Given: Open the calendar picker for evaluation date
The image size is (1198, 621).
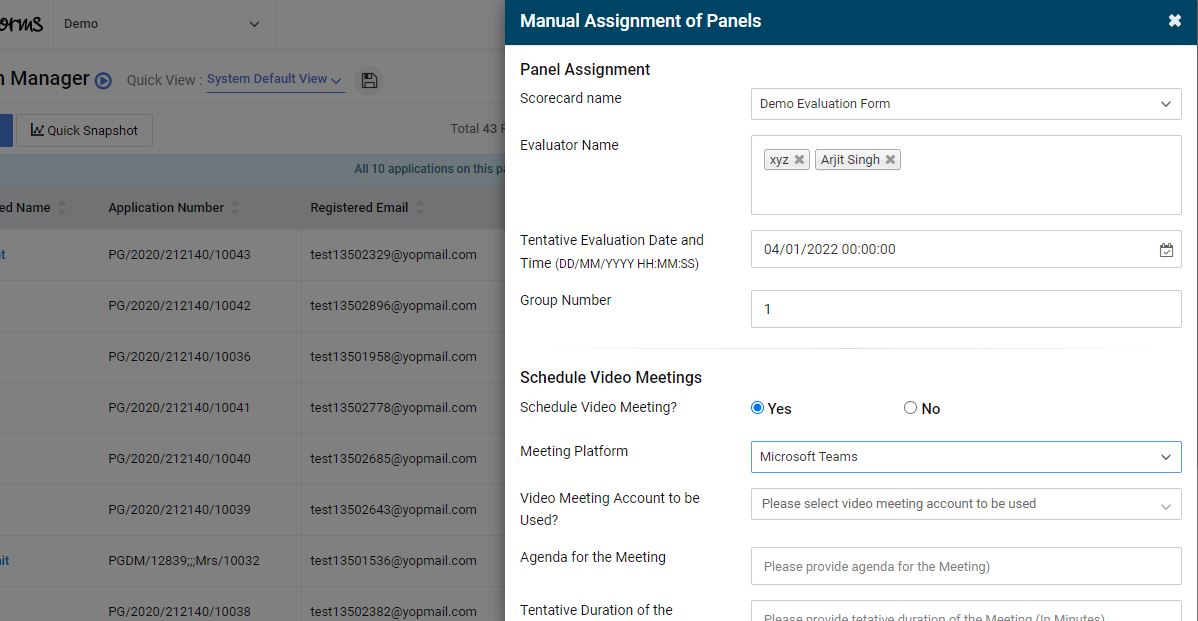Looking at the screenshot, I should [x=1166, y=250].
